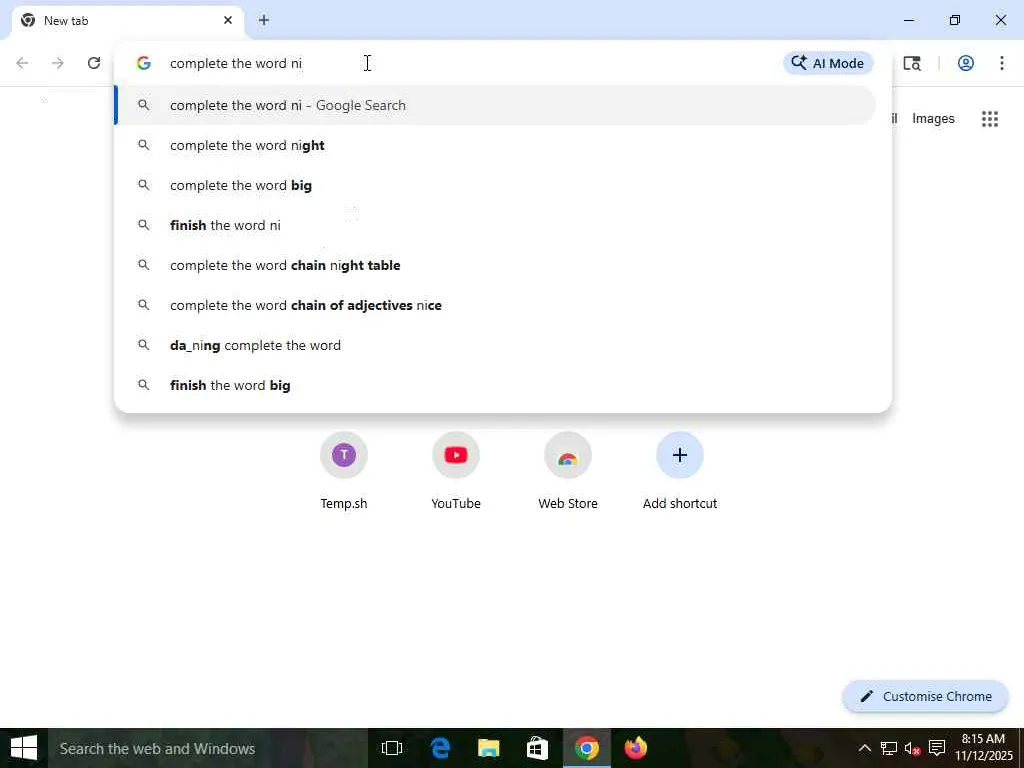Open the network status tray icon
The height and width of the screenshot is (768, 1024).
pos(889,748)
